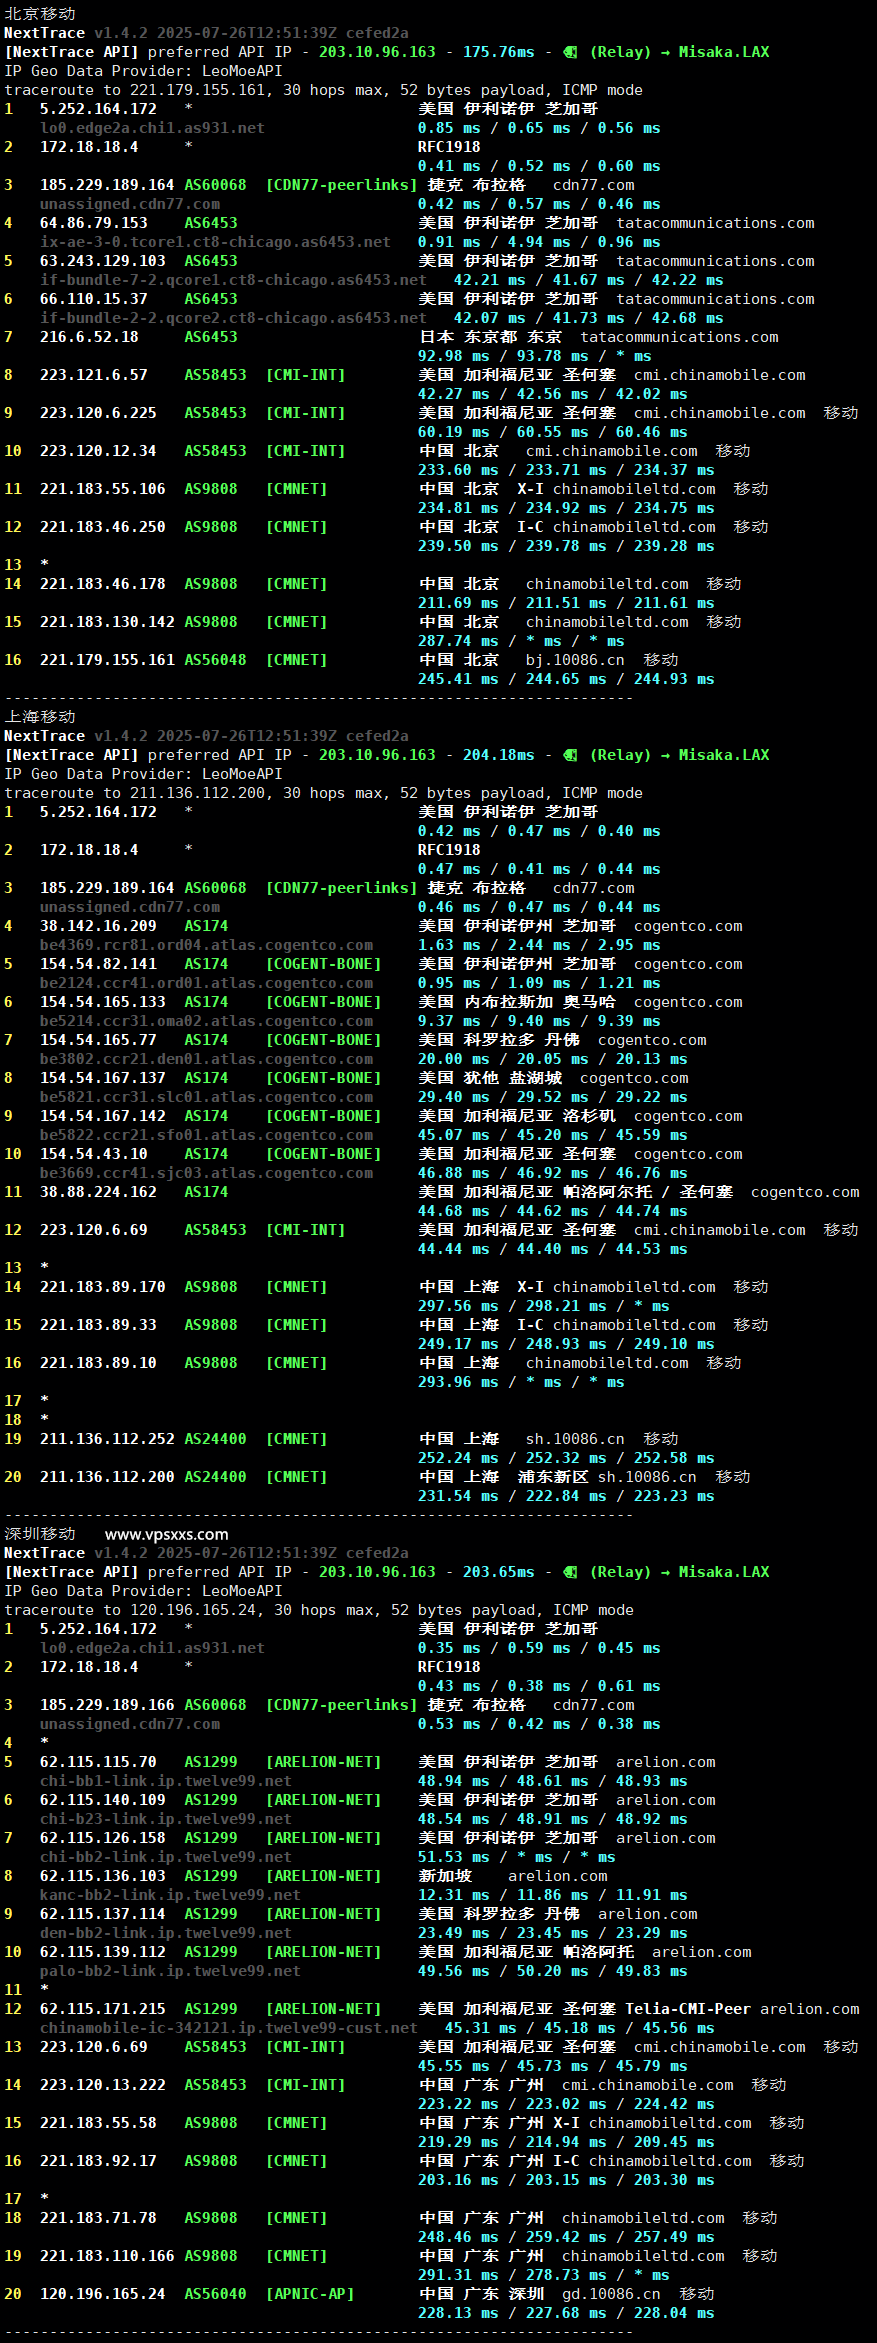Select hop IP "62.115.136.103"
Image resolution: width=877 pixels, height=2343 pixels.
pyautogui.click(x=103, y=1876)
